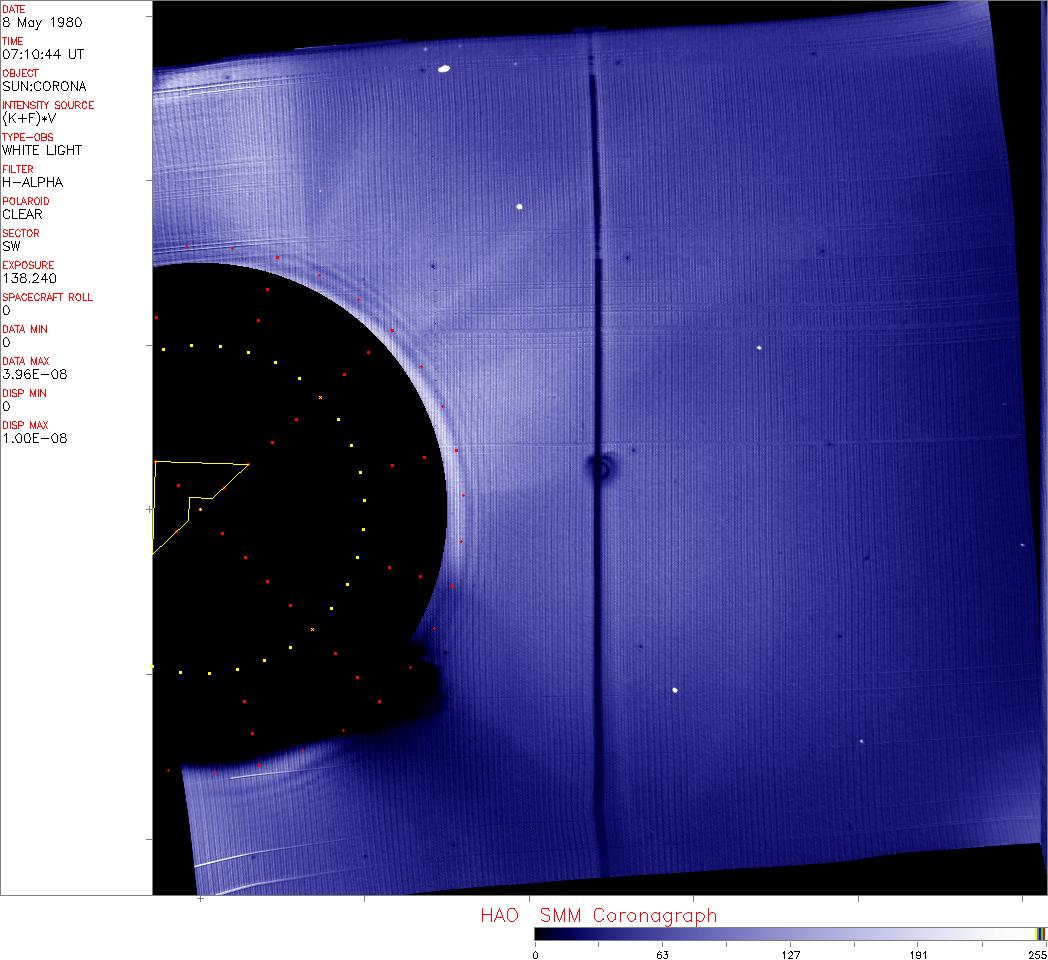1048x960 pixels.
Task: Click the yellow-blue marker at the colorbar's right end
Action: 1040,933
